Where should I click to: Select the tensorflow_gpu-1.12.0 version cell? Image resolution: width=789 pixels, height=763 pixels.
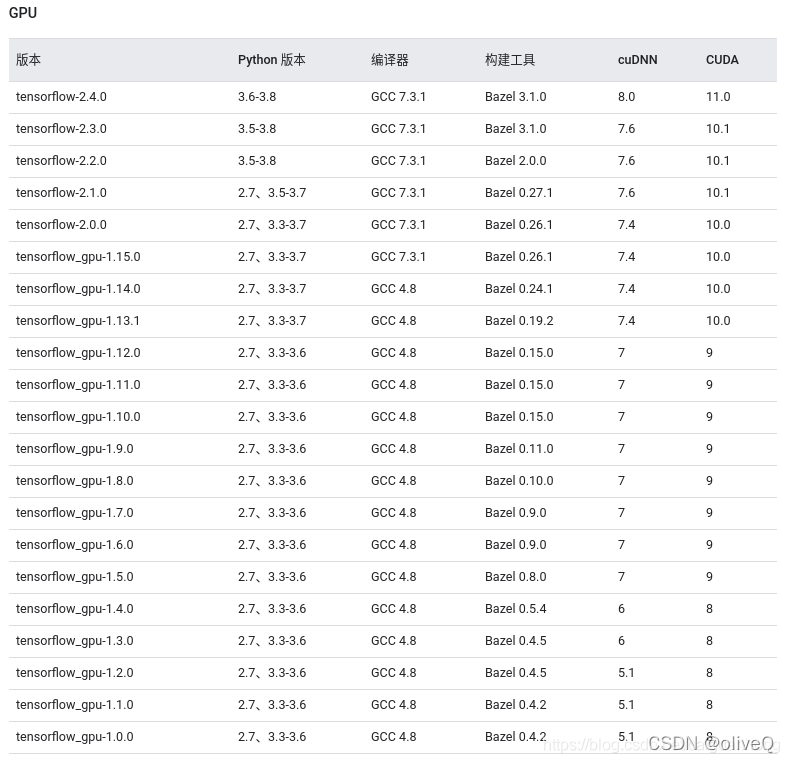[x=78, y=353]
